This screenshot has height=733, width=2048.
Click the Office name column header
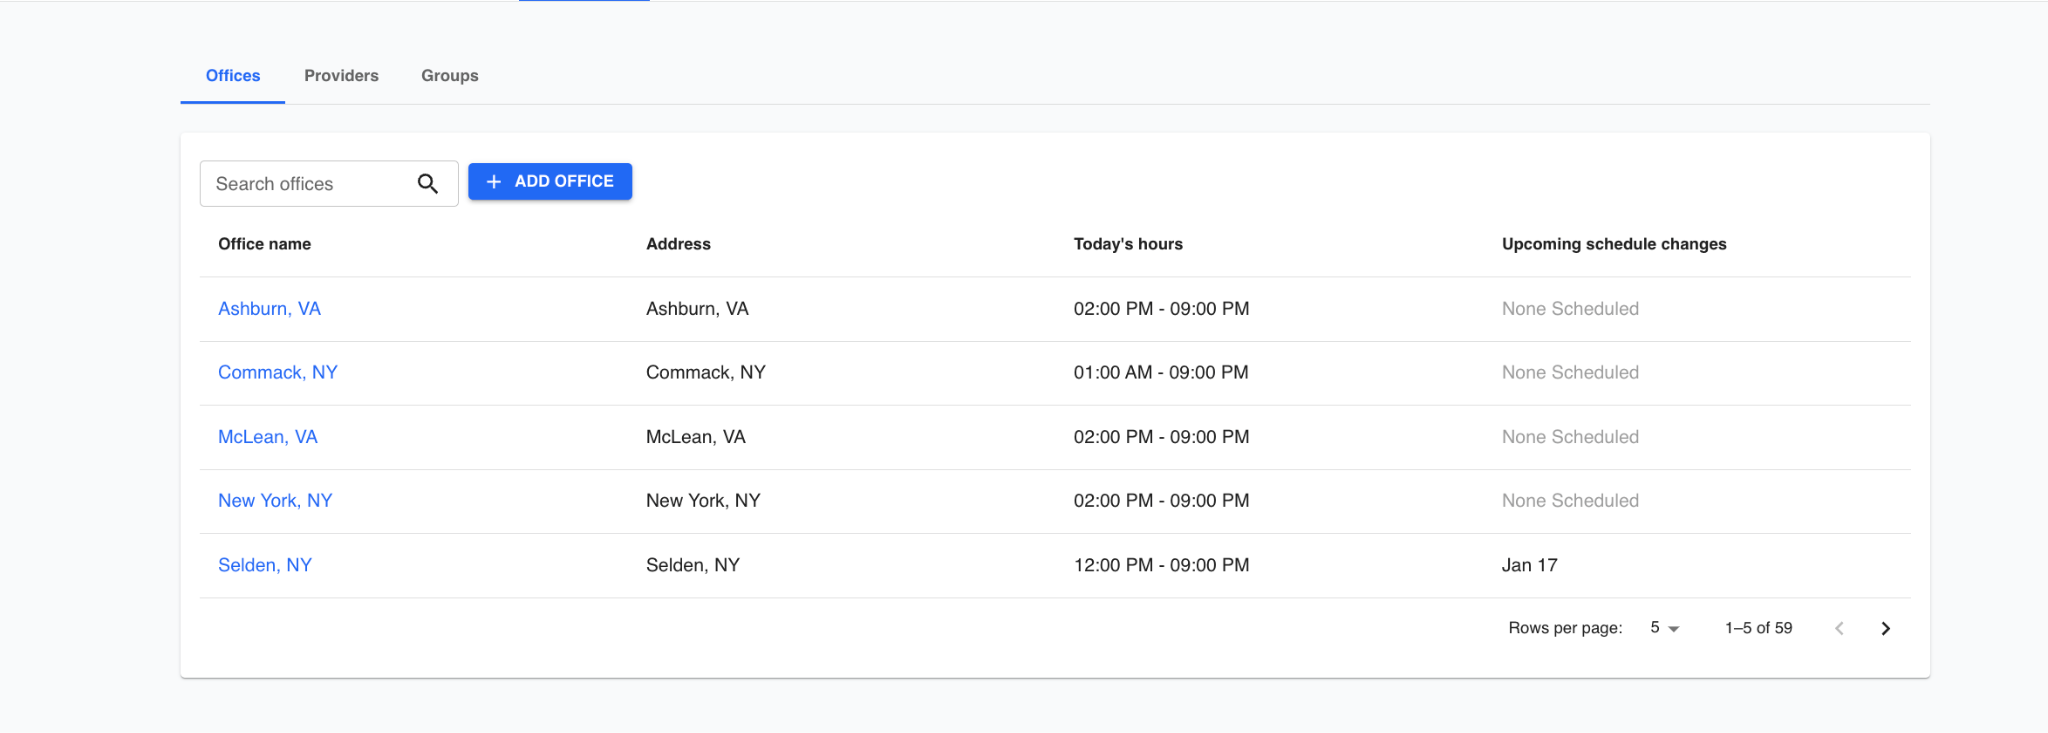point(264,244)
